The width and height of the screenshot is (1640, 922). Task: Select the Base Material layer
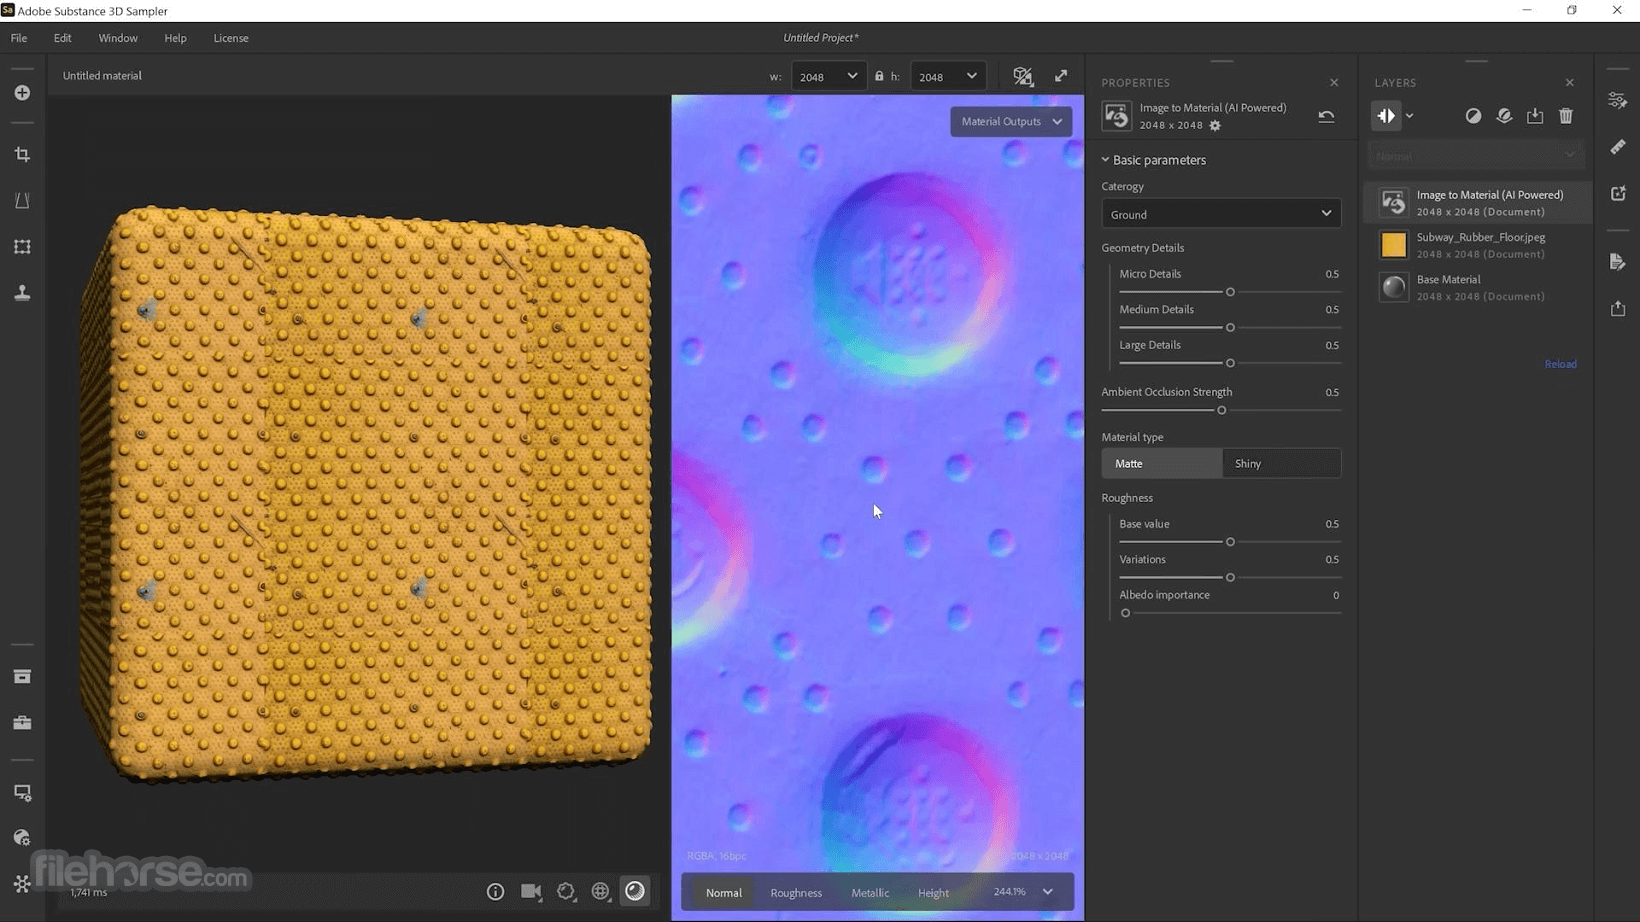coord(1478,288)
